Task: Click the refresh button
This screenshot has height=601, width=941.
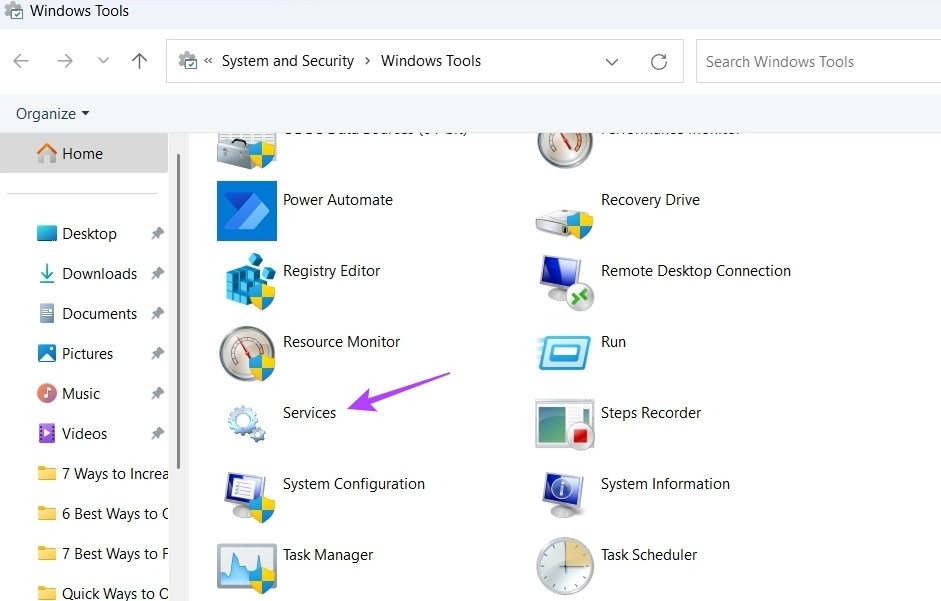Action: [659, 61]
